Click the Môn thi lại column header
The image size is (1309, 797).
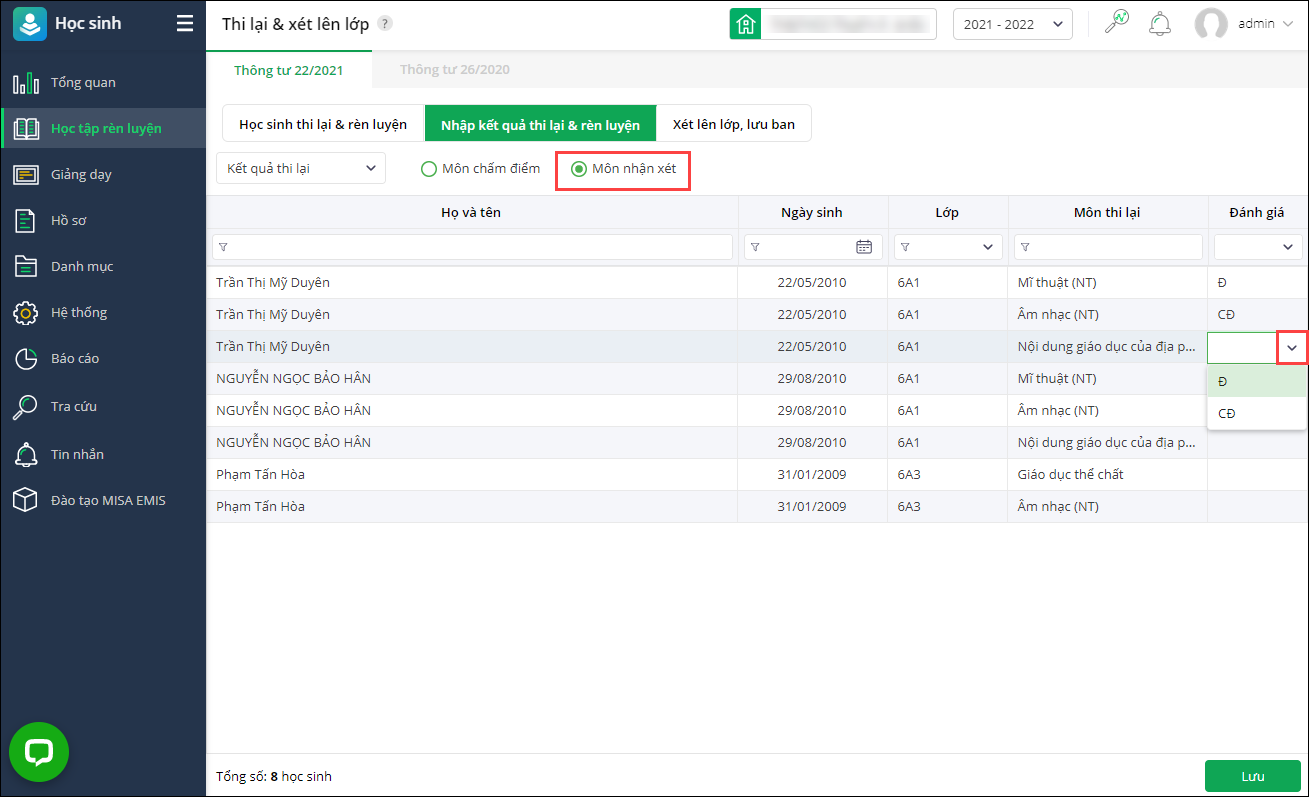[1108, 212]
